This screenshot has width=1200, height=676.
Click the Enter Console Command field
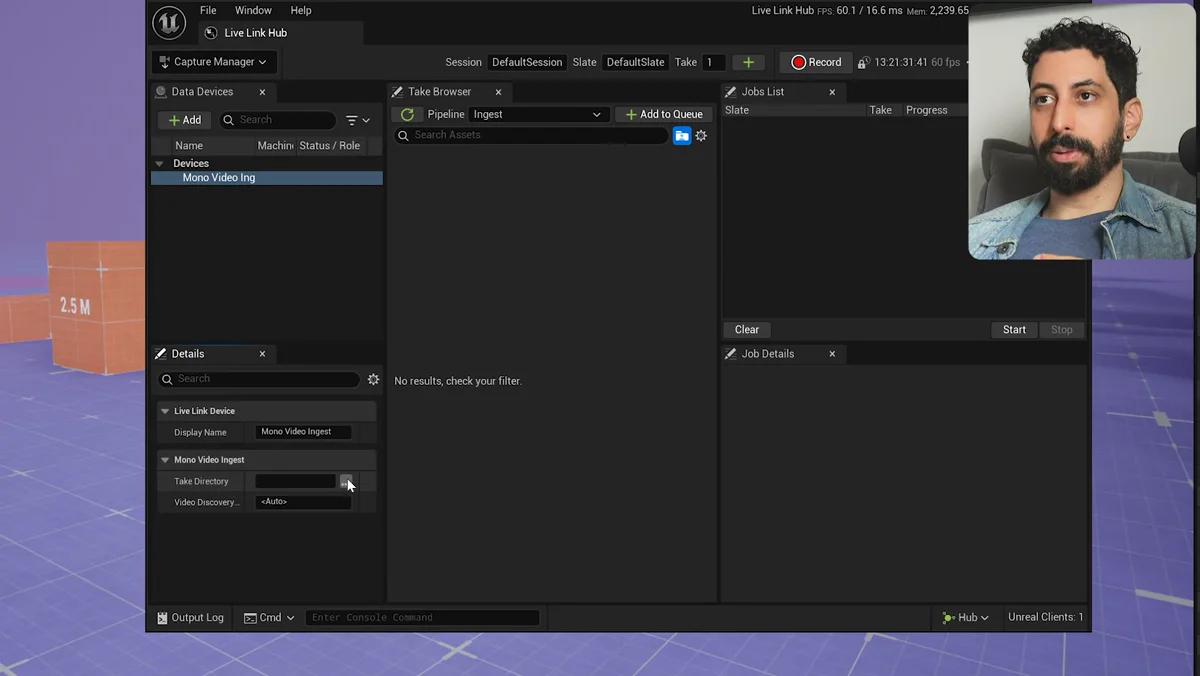pos(422,618)
